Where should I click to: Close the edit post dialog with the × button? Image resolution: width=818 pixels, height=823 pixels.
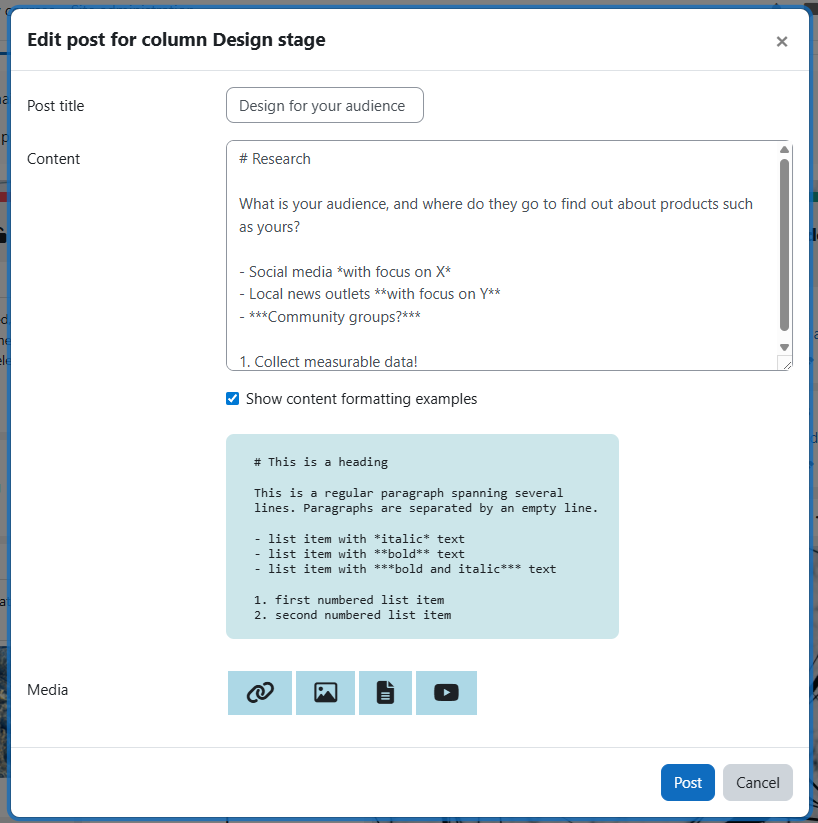[782, 41]
